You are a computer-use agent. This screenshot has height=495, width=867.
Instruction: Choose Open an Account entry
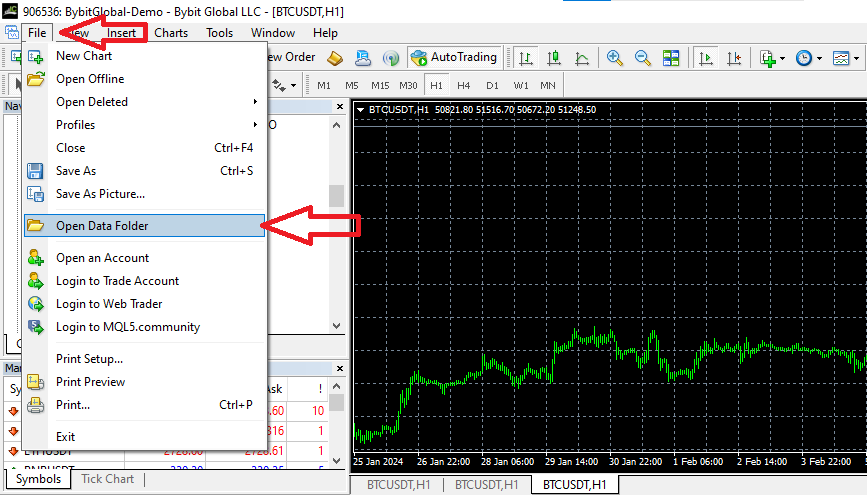pos(144,258)
